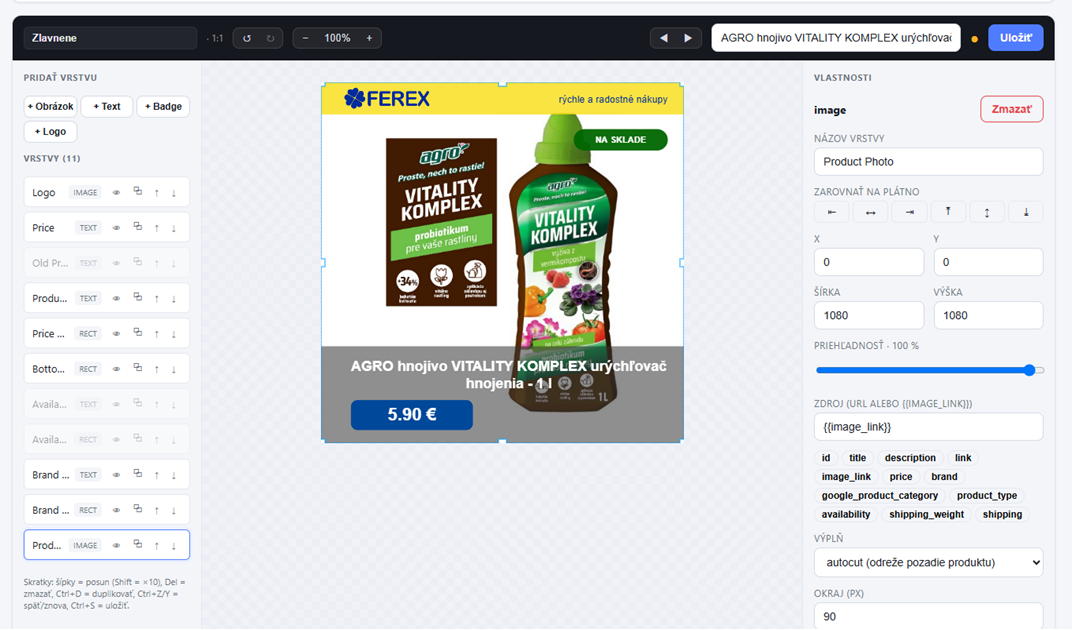Select the Availa... rect layer row
The image size is (1072, 630).
(107, 439)
